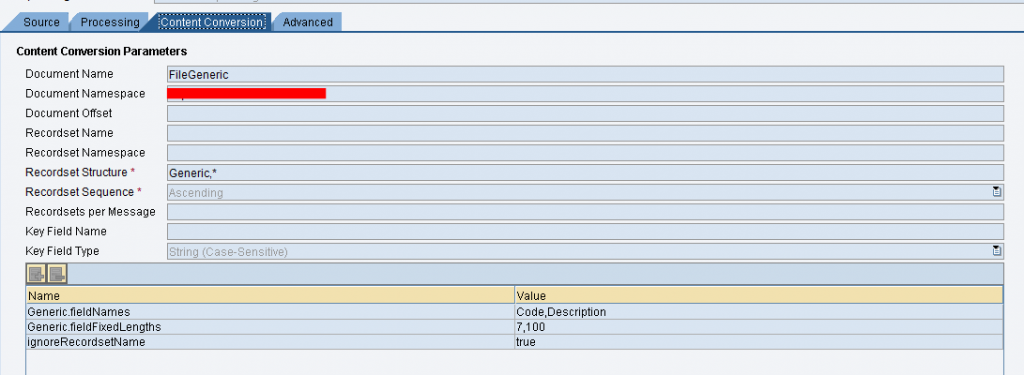Focus the Document Offset field
The image size is (1024, 375).
[585, 114]
